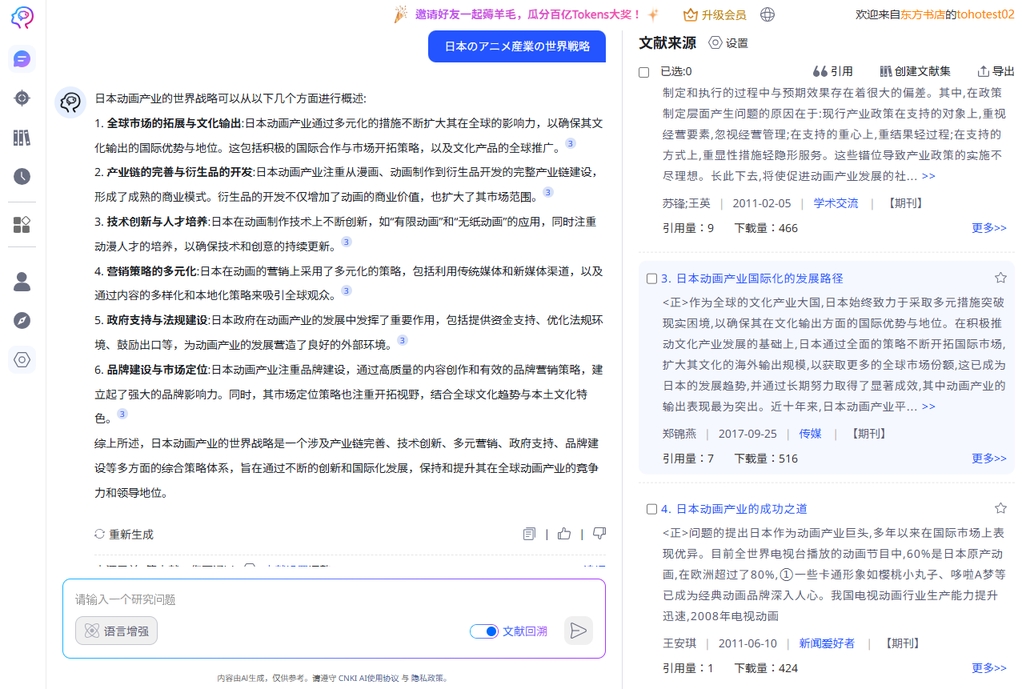Open the 隐私政策 link

[x=426, y=679]
